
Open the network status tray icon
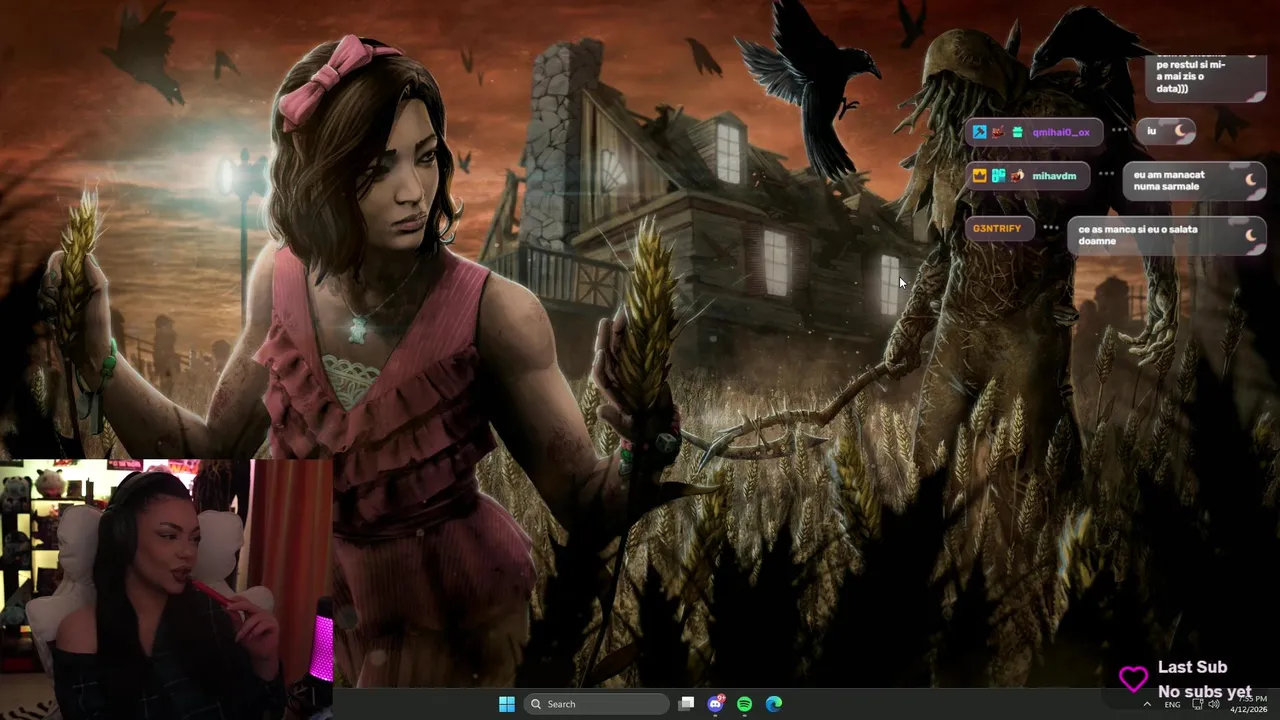(x=1198, y=704)
